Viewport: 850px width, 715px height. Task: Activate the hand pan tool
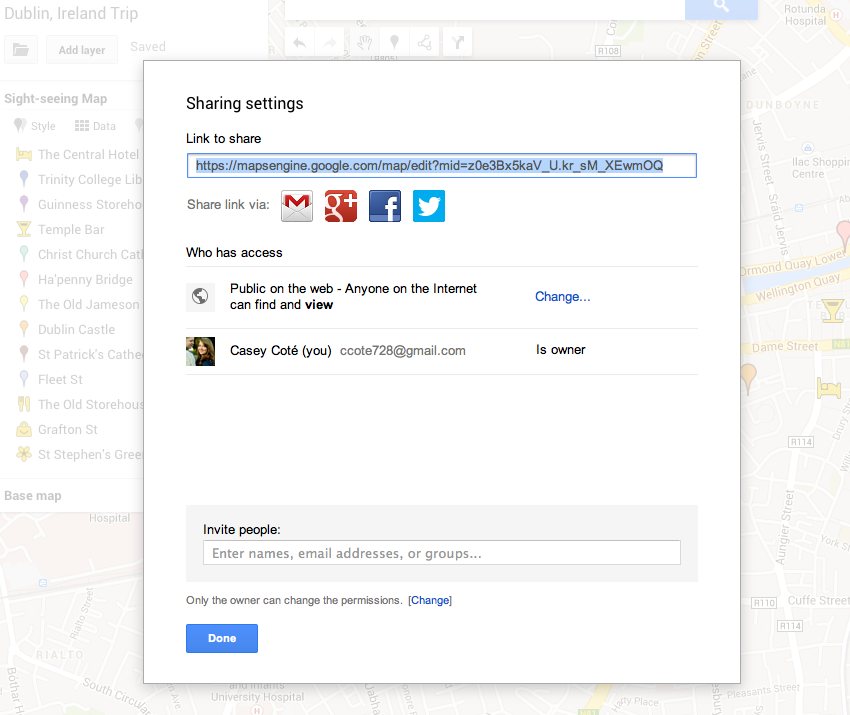(x=364, y=42)
